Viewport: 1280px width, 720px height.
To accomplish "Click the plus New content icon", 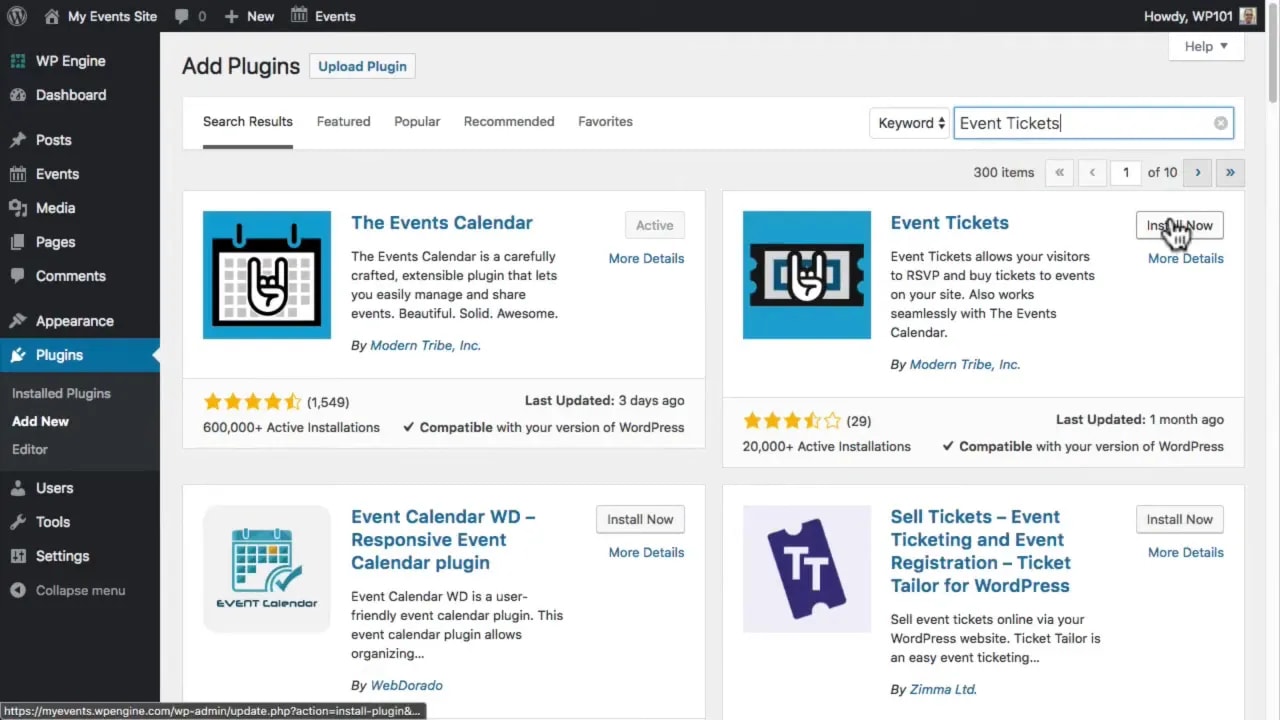I will coord(231,16).
